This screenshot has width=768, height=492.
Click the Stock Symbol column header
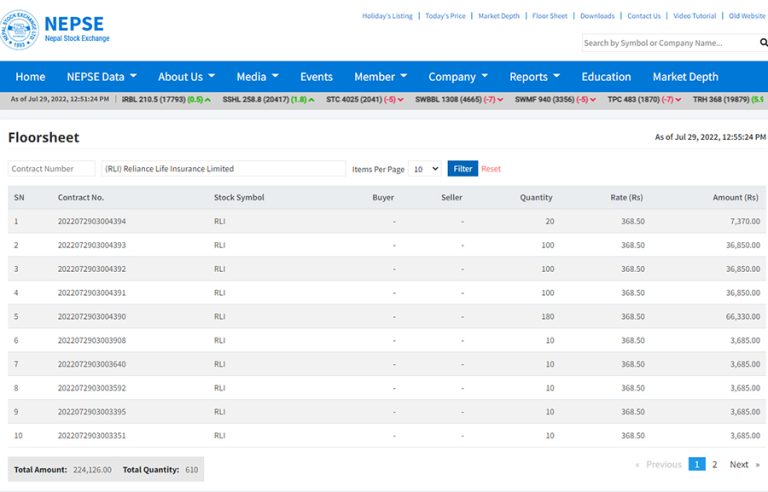click(239, 197)
